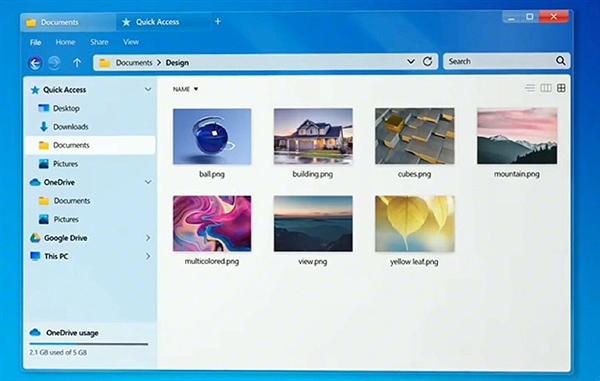Image resolution: width=600 pixels, height=381 pixels.
Task: Click the cubes.png file name
Action: [414, 174]
